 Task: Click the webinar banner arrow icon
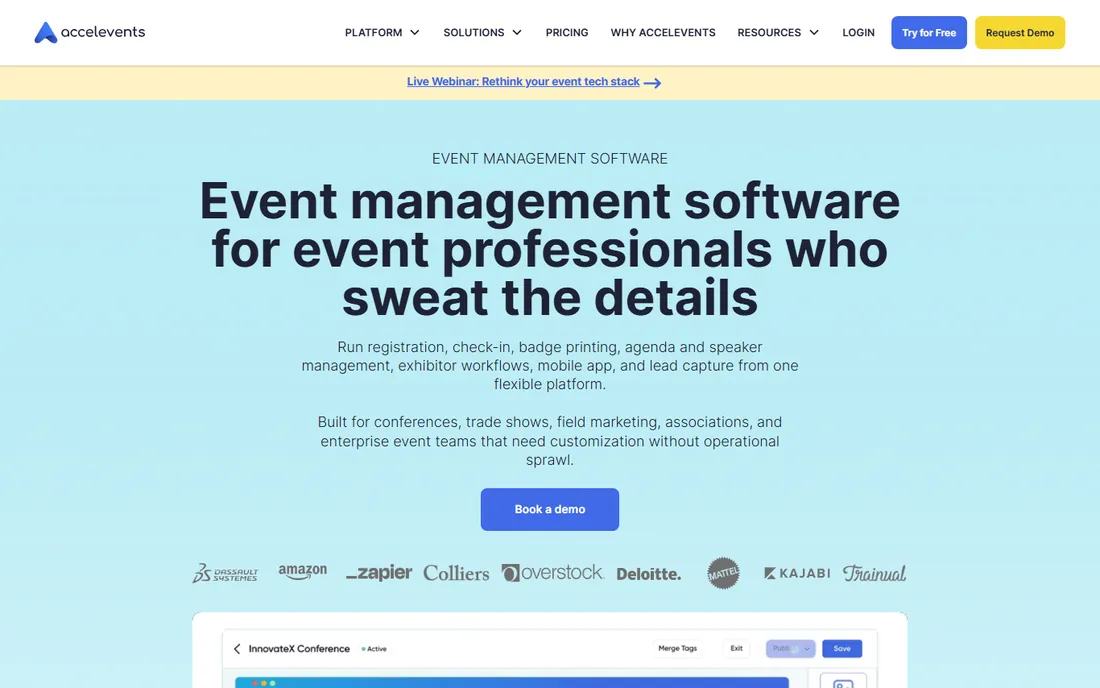click(652, 83)
